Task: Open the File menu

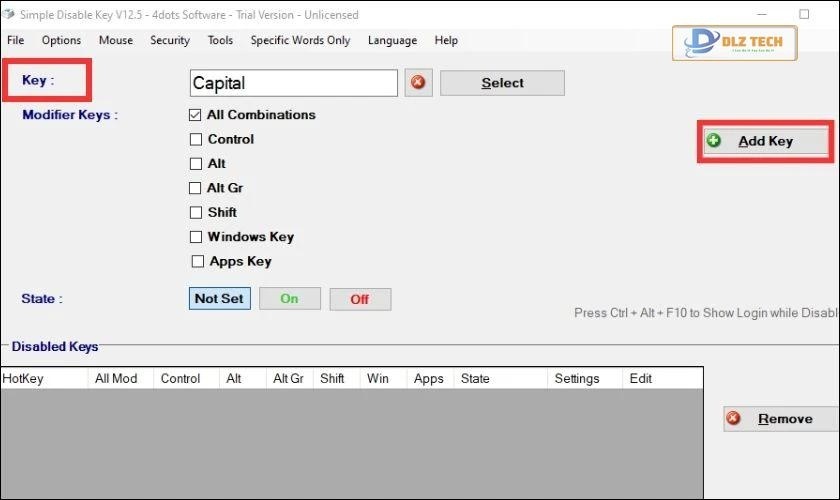Action: point(16,40)
